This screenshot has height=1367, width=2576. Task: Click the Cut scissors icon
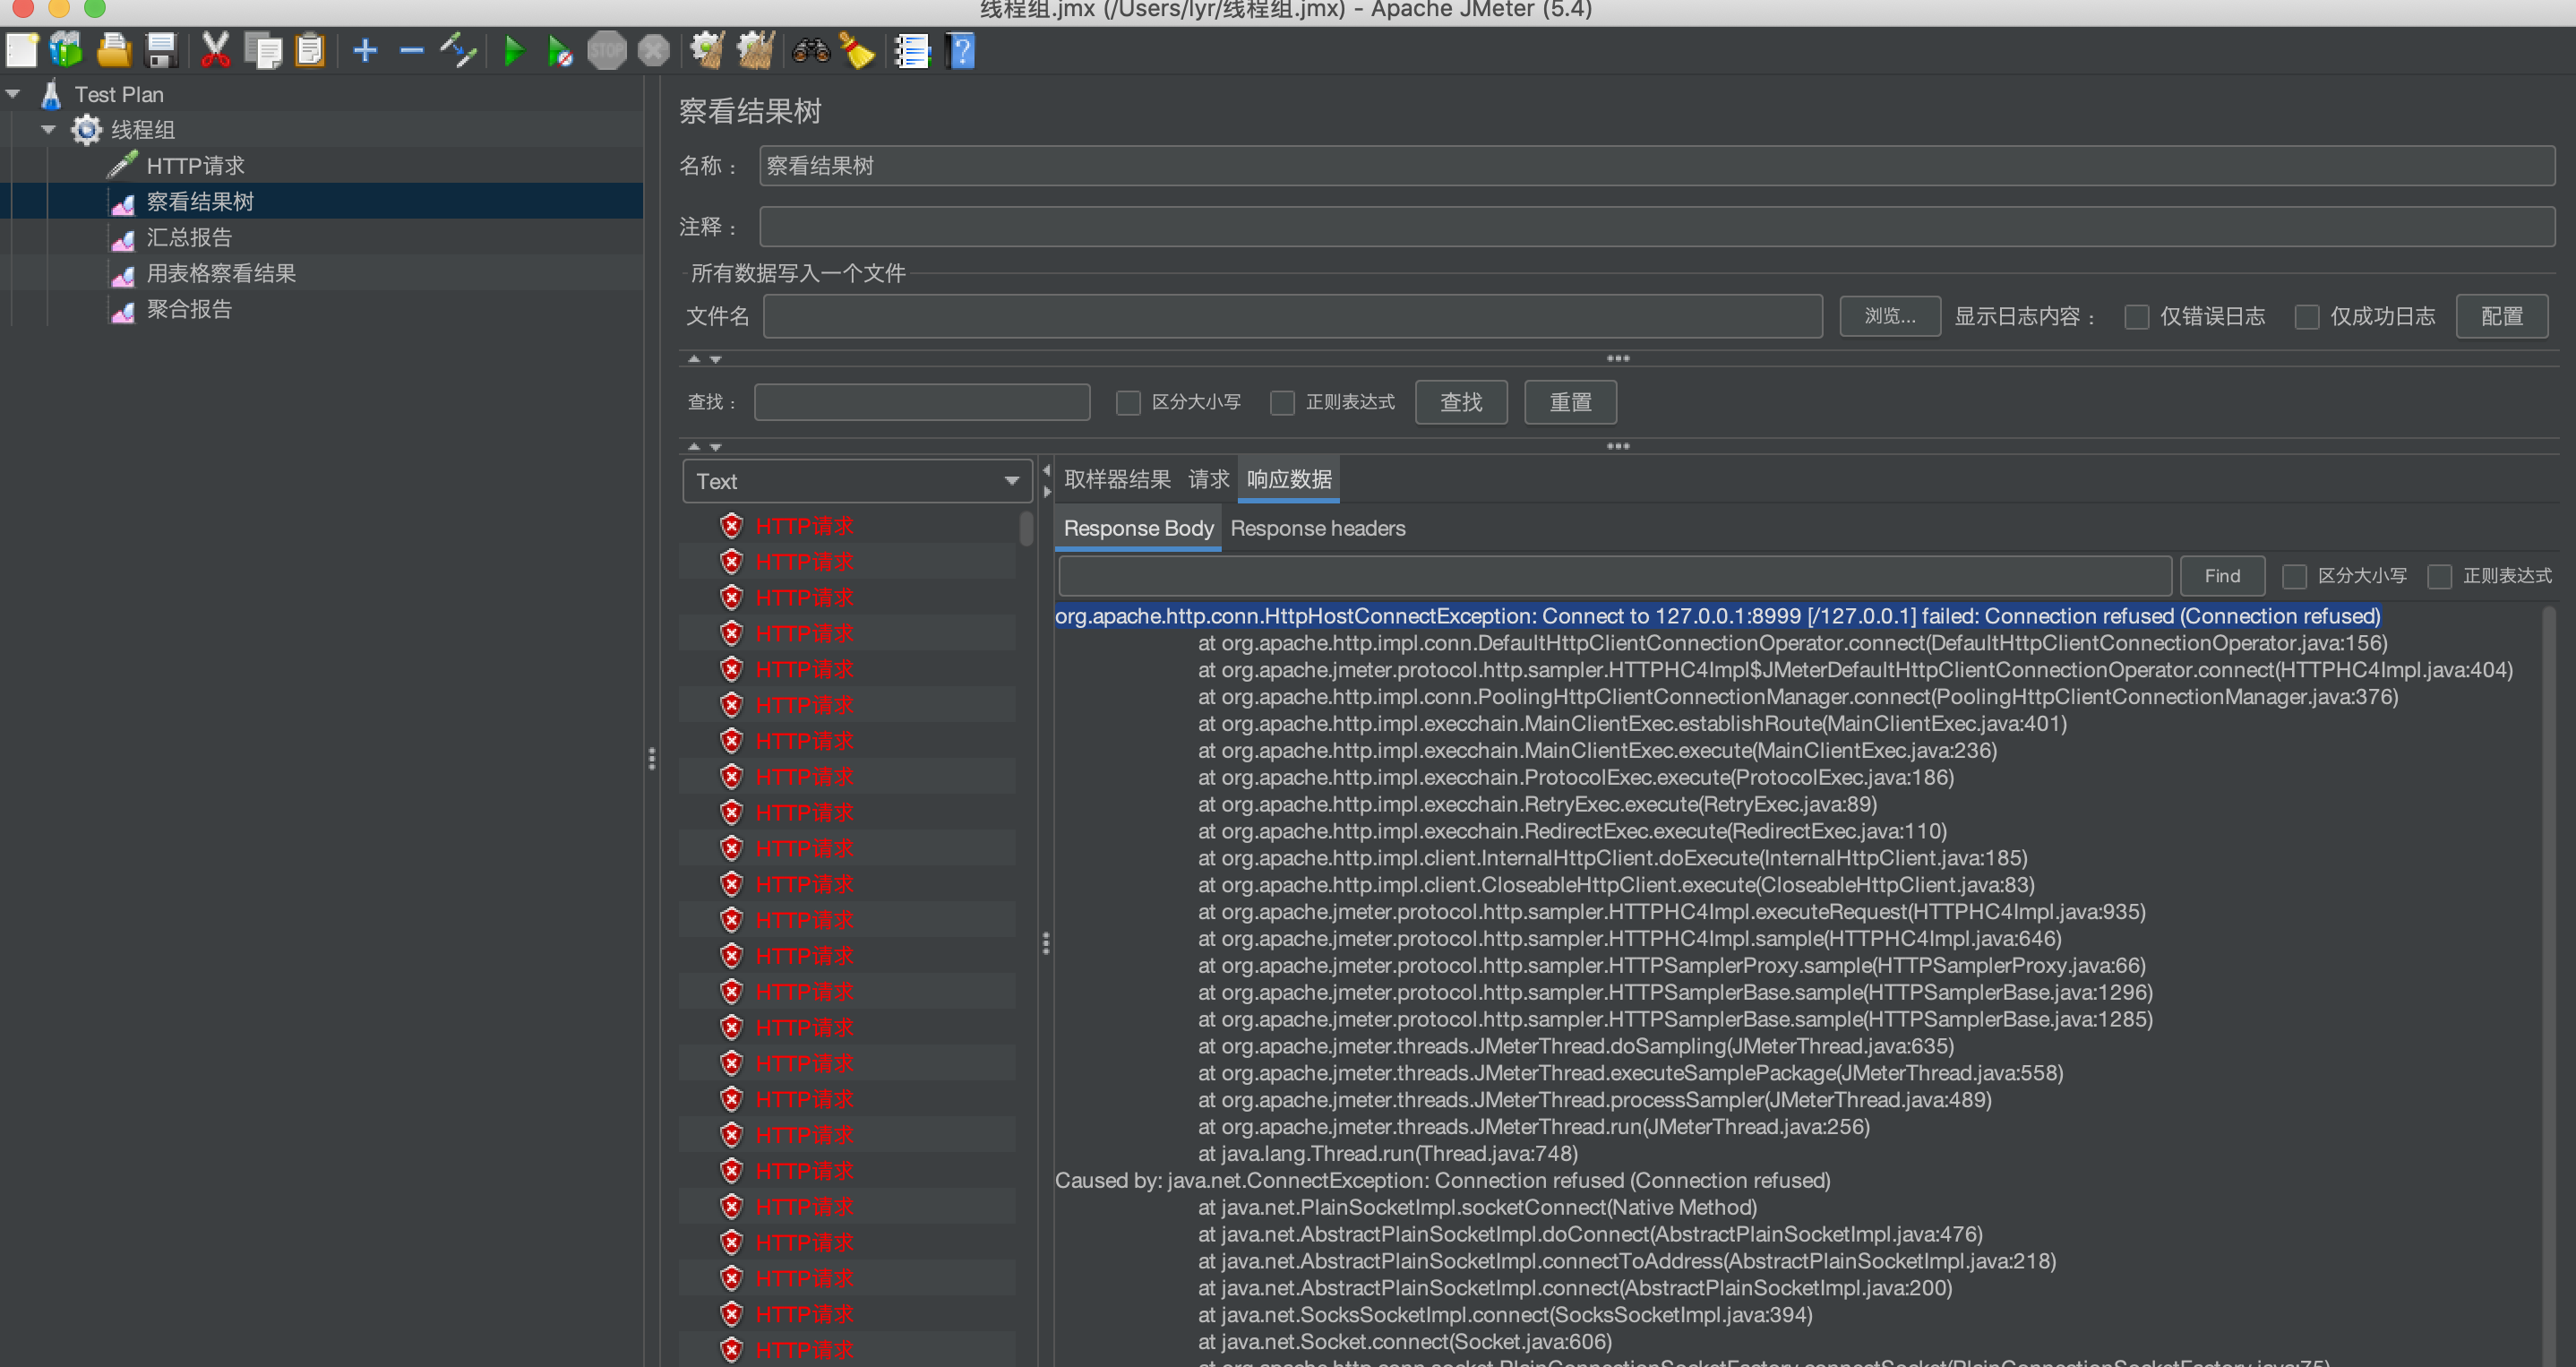214,50
